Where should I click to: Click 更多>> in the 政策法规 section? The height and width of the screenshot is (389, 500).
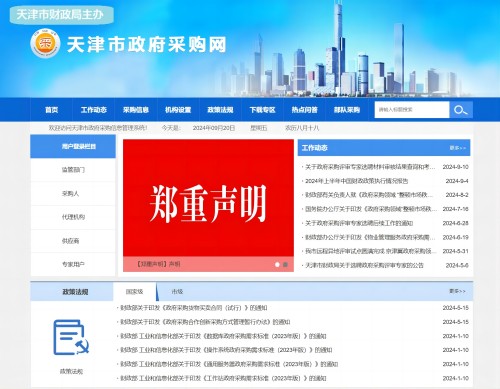click(457, 291)
